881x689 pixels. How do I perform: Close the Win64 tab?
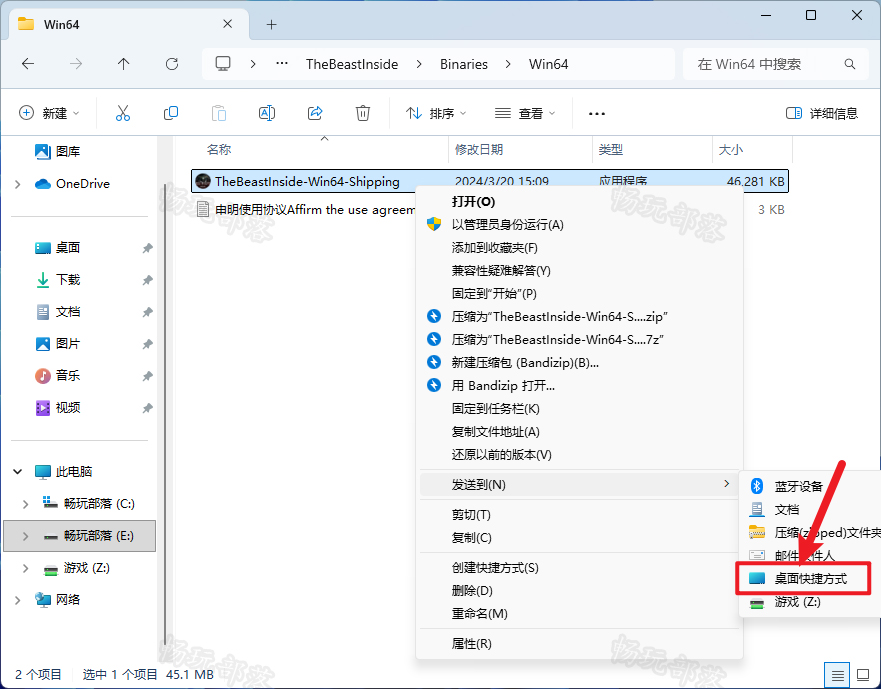pos(228,24)
